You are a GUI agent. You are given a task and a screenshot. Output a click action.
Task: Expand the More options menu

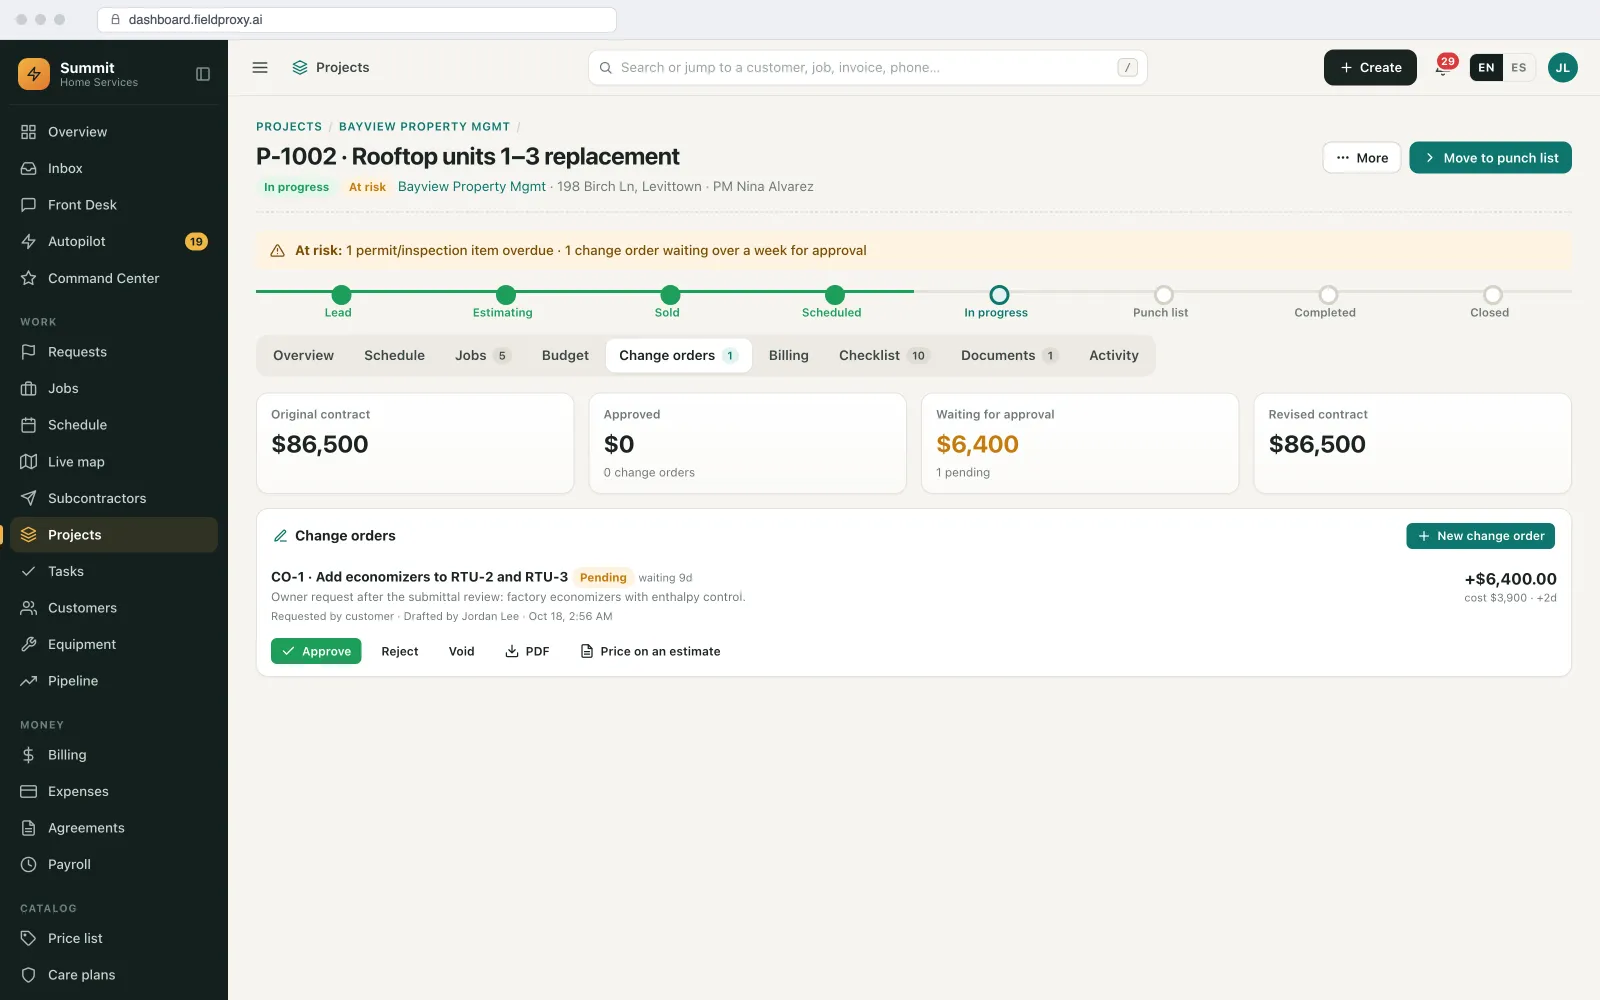pyautogui.click(x=1362, y=158)
